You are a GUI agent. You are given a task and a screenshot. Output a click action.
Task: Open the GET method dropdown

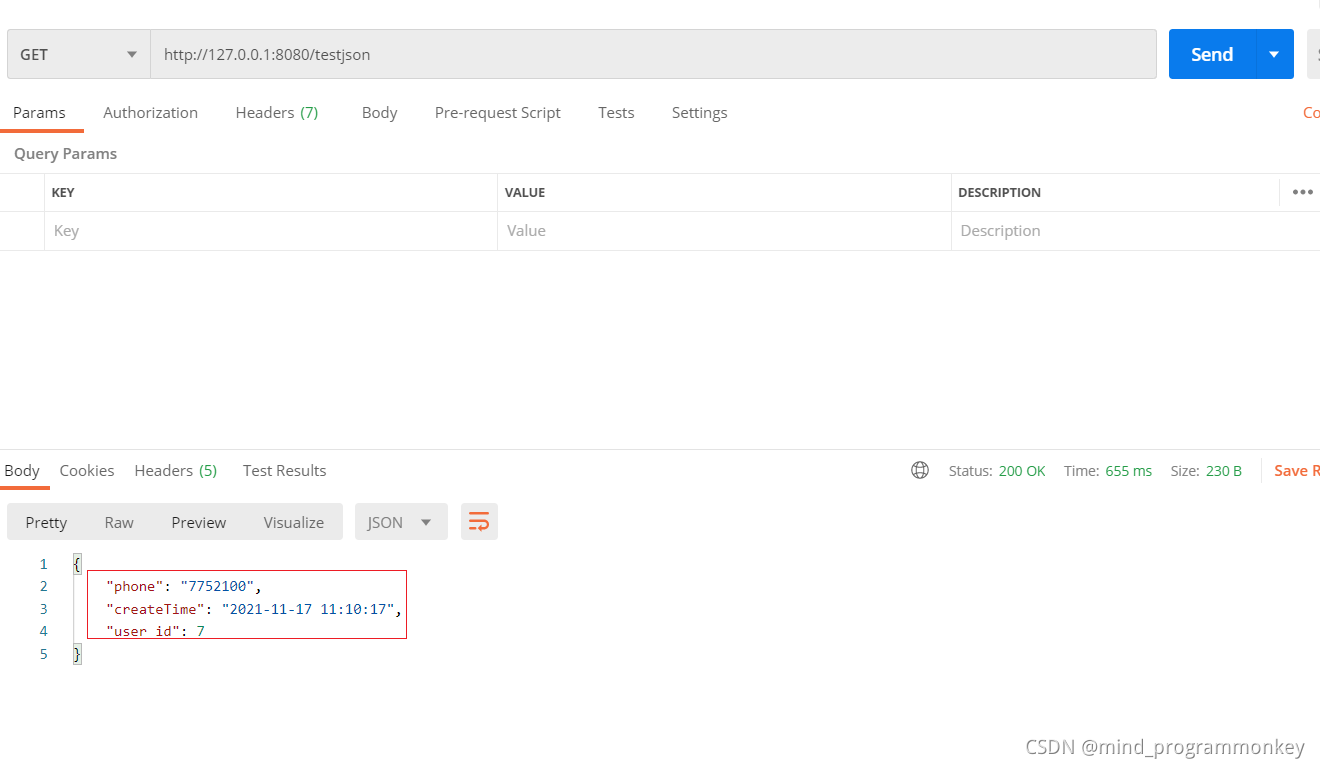pyautogui.click(x=78, y=54)
